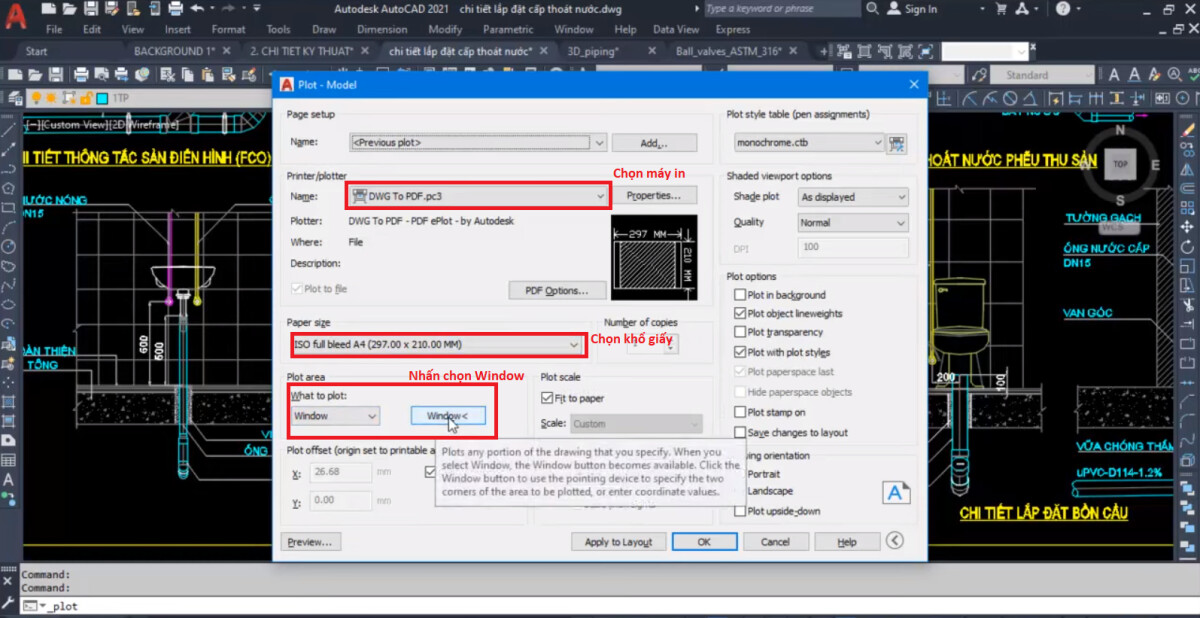Open the Shade plot dropdown showing As displayed
Viewport: 1200px width, 618px height.
click(904, 197)
